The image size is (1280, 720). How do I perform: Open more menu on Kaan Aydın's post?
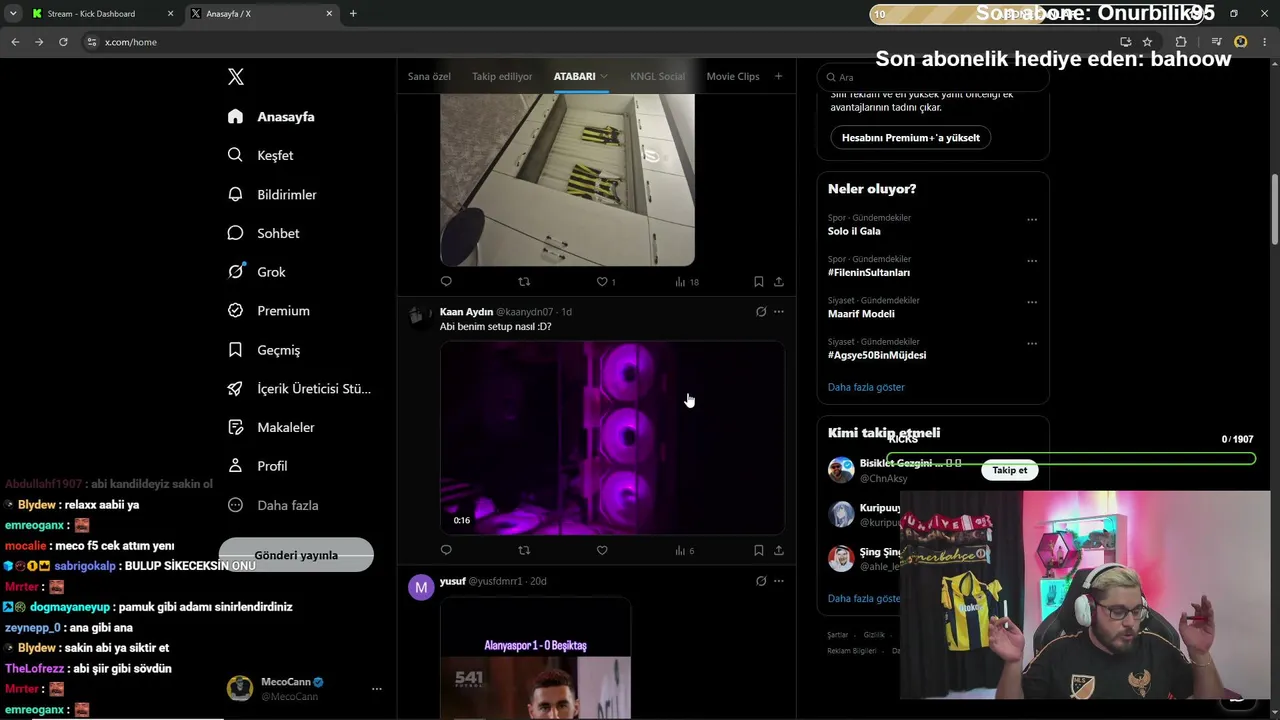[779, 312]
